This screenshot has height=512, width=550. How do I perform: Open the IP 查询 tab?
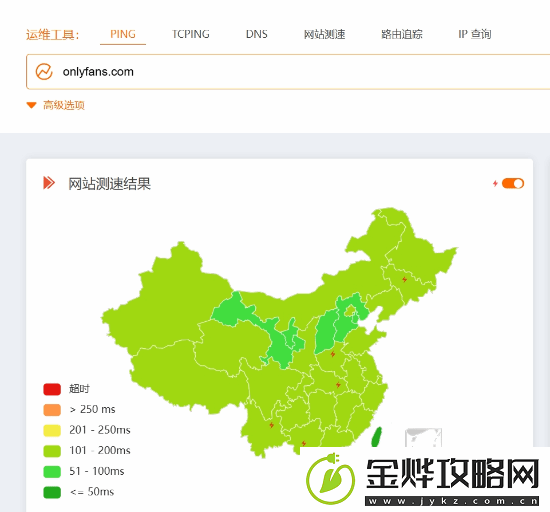point(475,34)
